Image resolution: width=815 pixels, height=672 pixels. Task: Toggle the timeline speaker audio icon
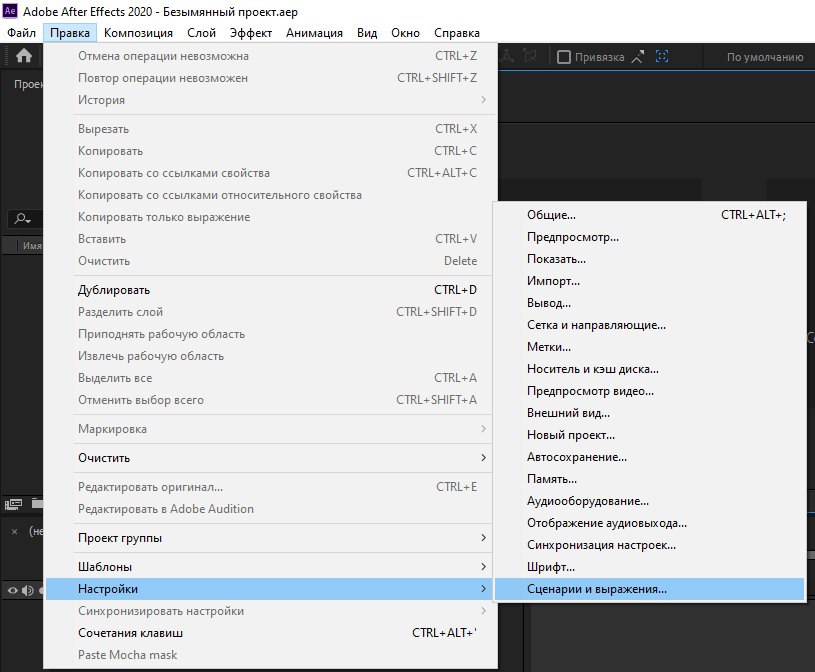coord(28,590)
